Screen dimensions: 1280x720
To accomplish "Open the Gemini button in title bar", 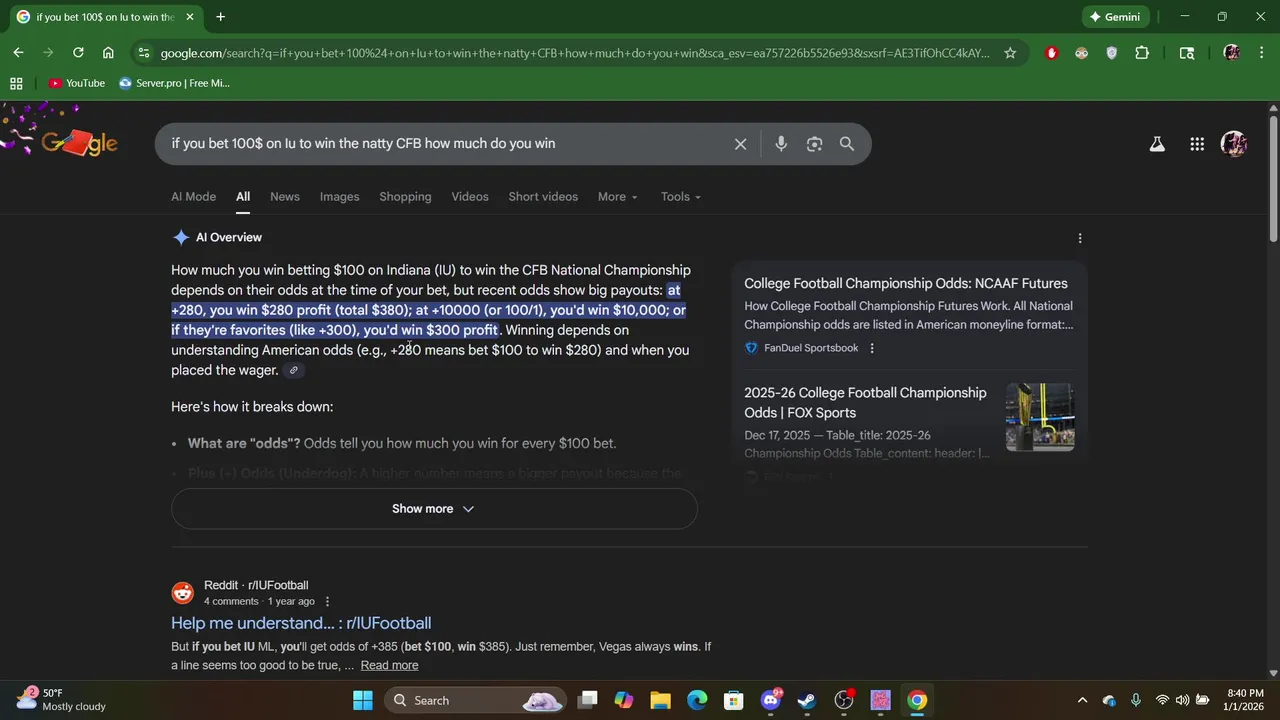I will [1115, 17].
